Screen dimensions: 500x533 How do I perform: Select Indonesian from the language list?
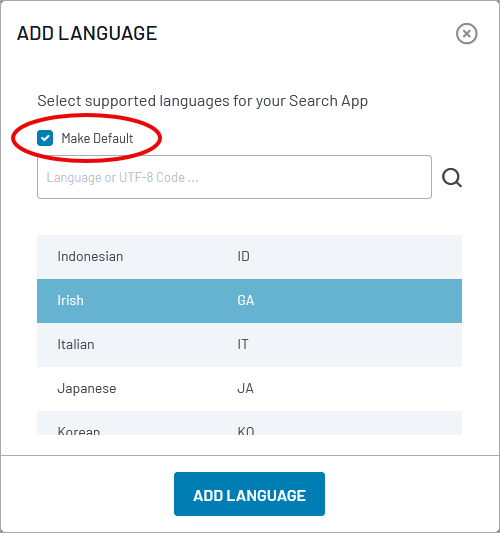(249, 257)
